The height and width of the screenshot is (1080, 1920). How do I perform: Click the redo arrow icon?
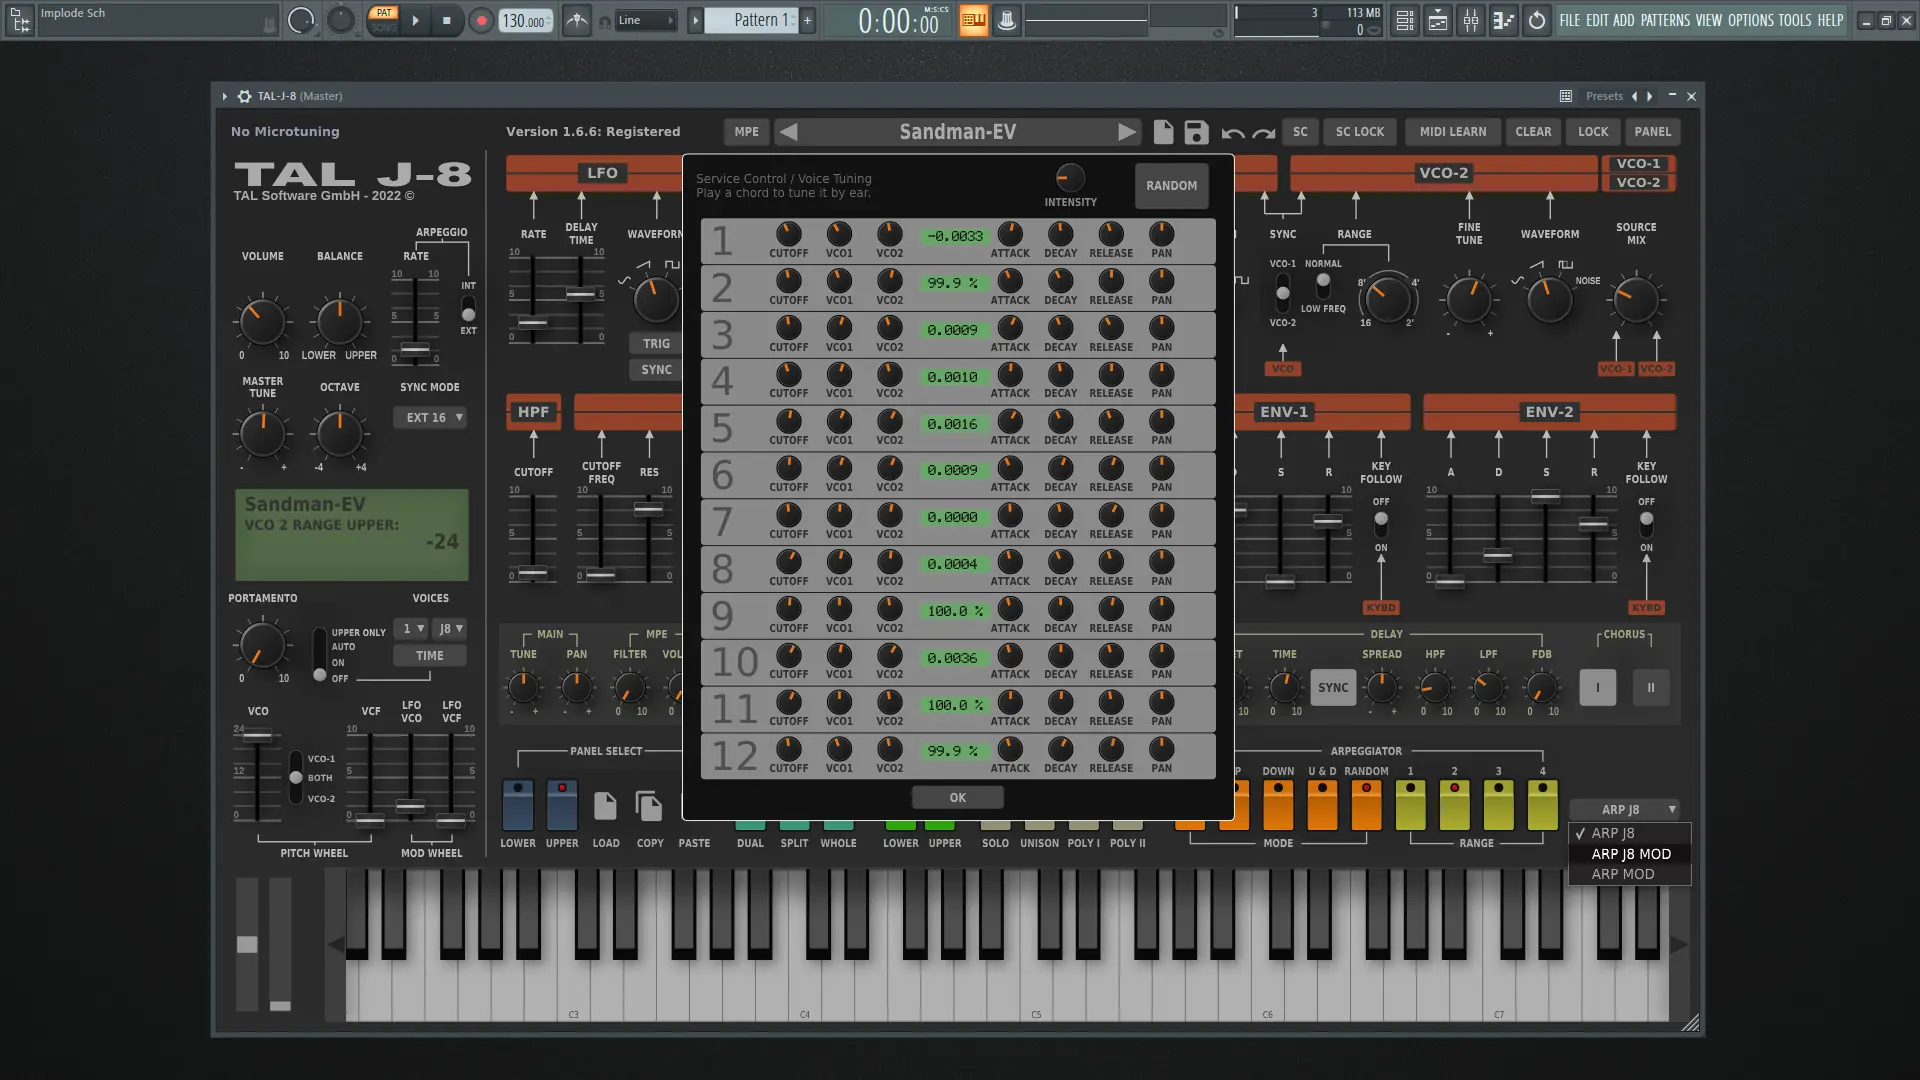[1264, 133]
